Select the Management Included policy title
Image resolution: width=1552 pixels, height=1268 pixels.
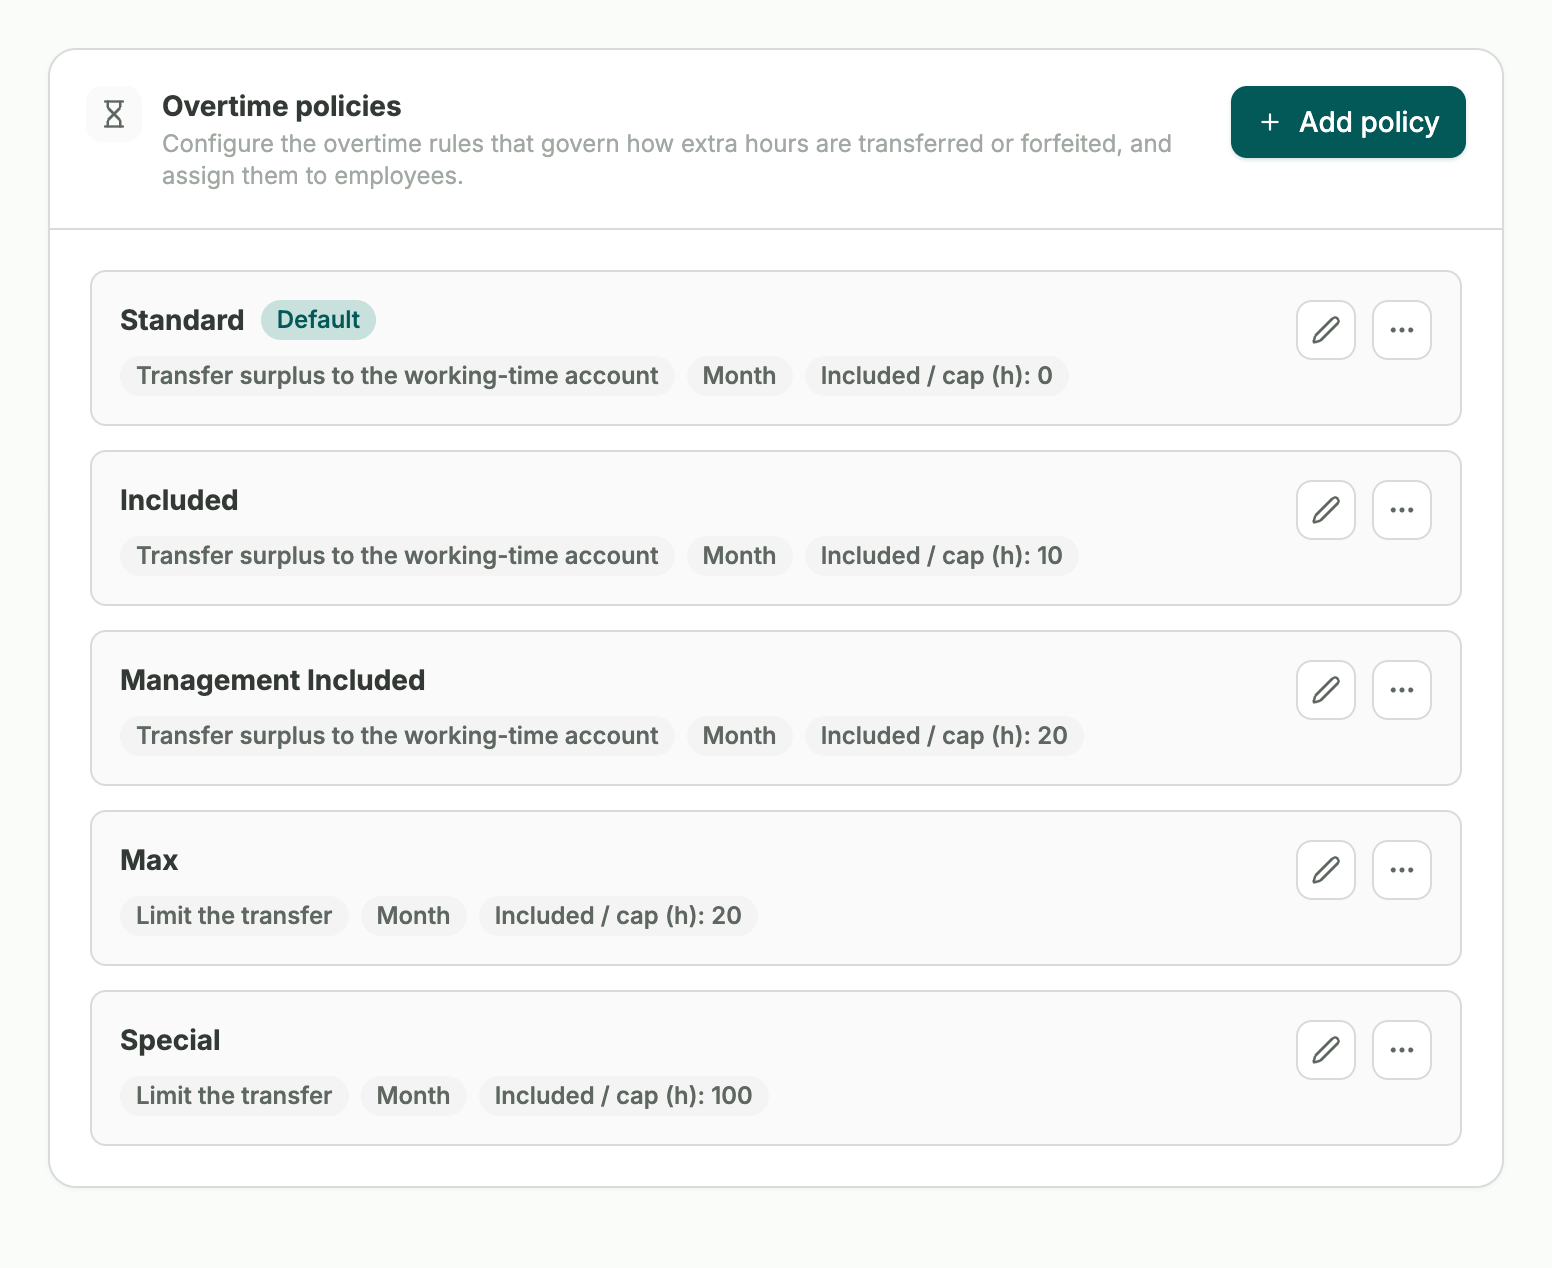click(x=273, y=680)
